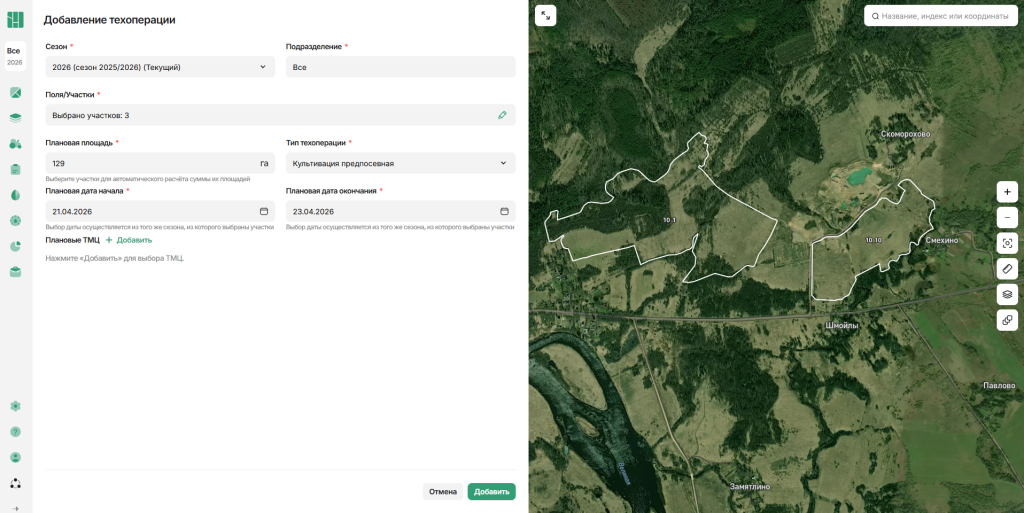Open the pie chart reports sidebar icon

click(15, 246)
